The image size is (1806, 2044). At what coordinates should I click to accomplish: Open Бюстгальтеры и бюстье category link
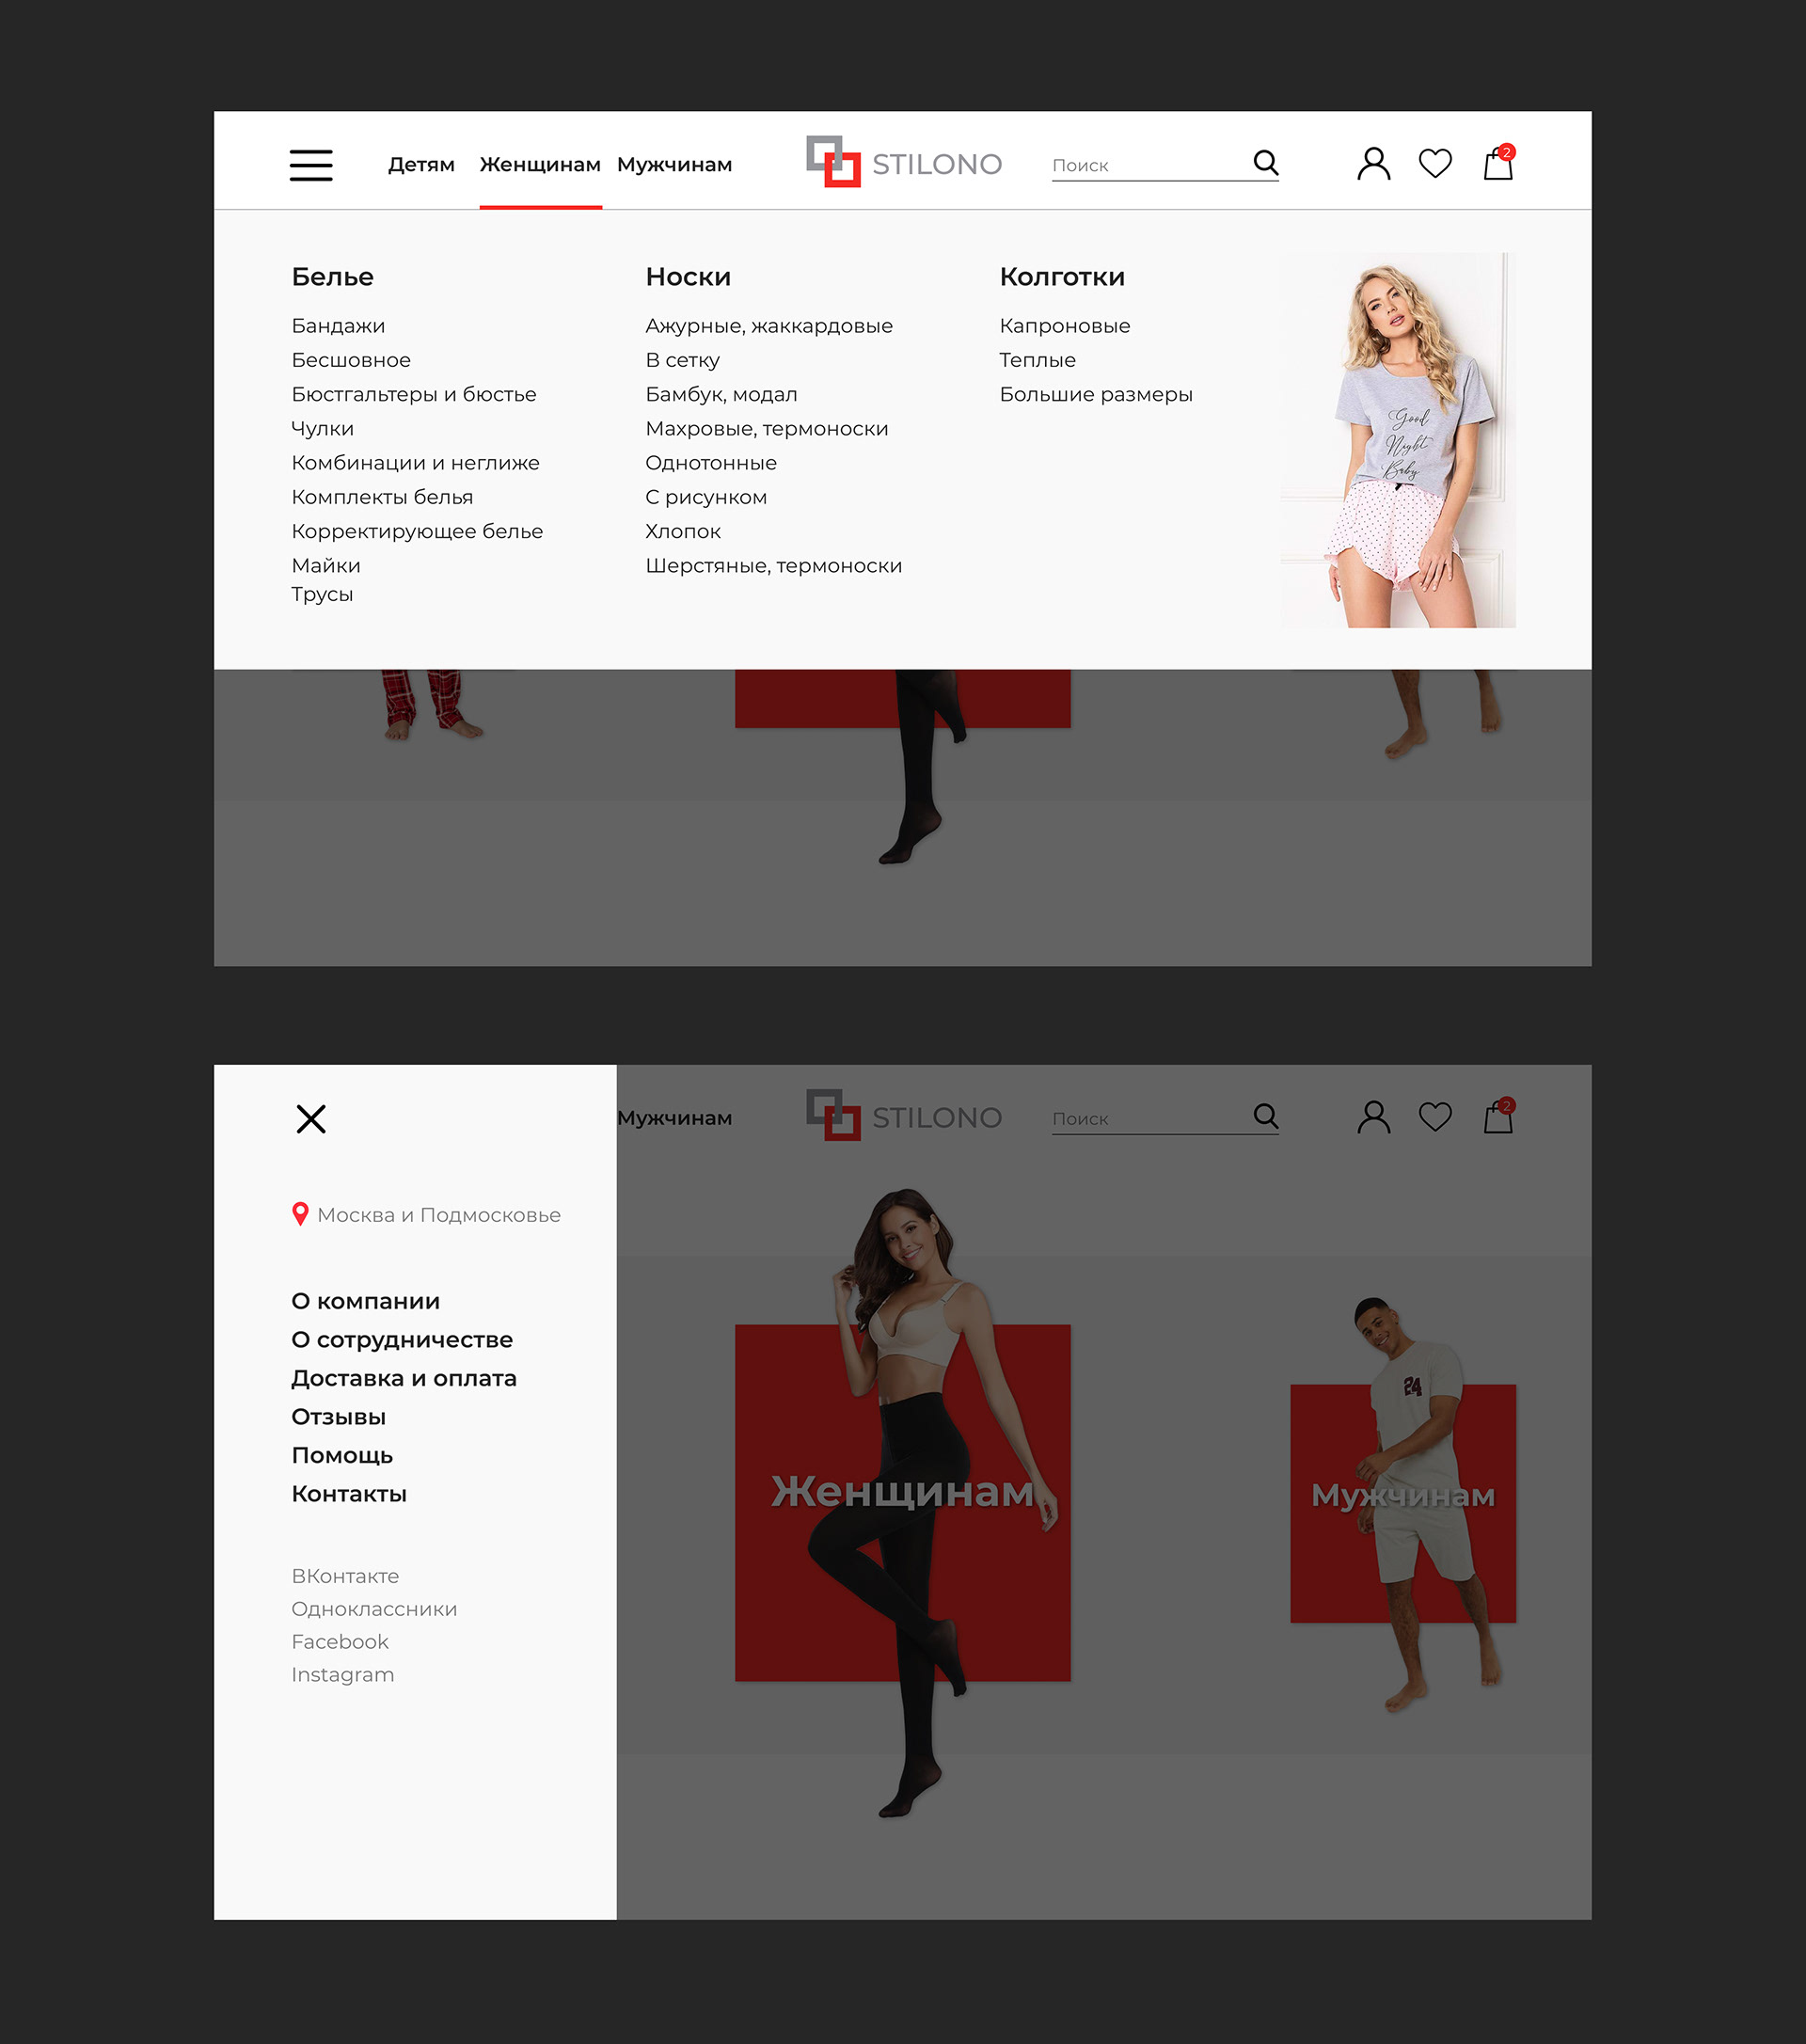(x=413, y=394)
